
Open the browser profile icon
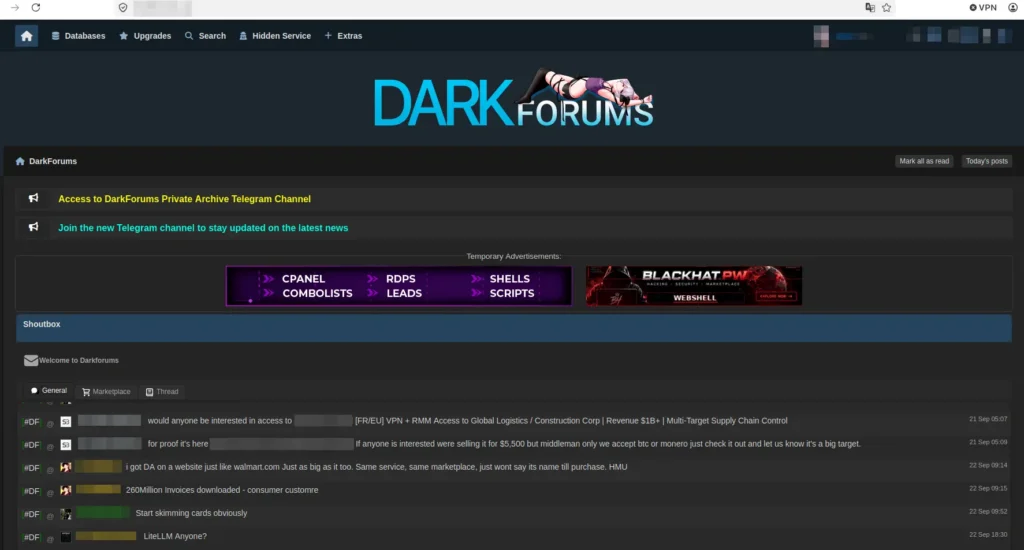[x=1013, y=8]
